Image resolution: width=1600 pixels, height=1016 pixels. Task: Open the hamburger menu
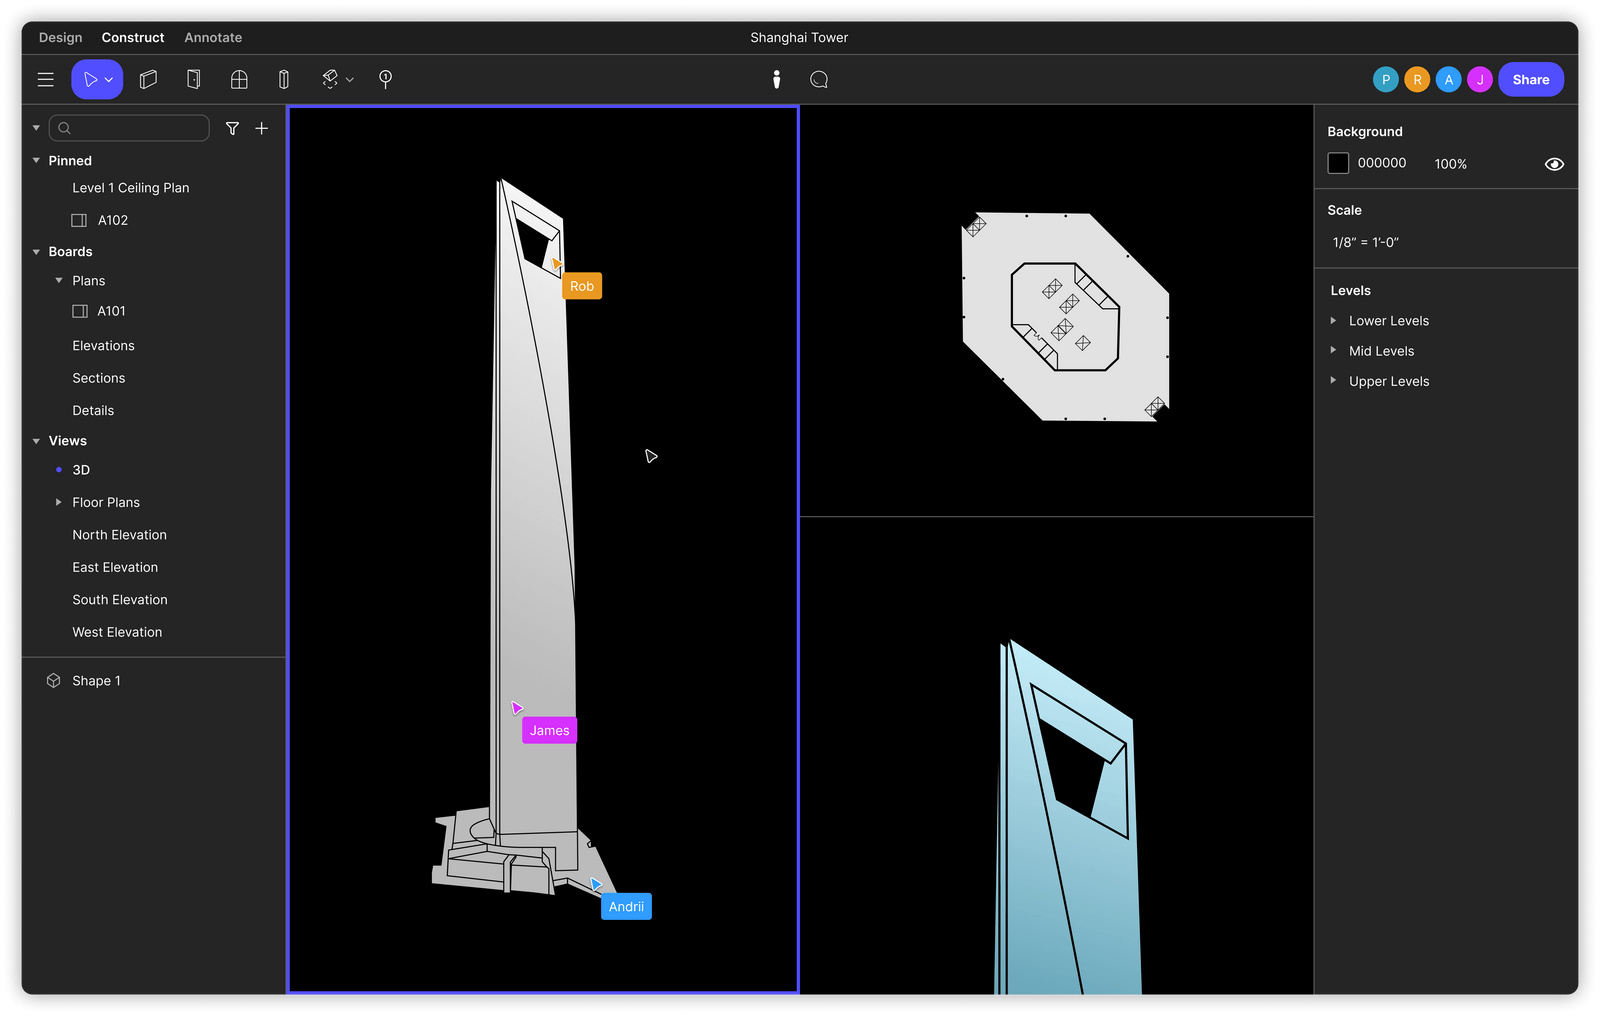[46, 80]
